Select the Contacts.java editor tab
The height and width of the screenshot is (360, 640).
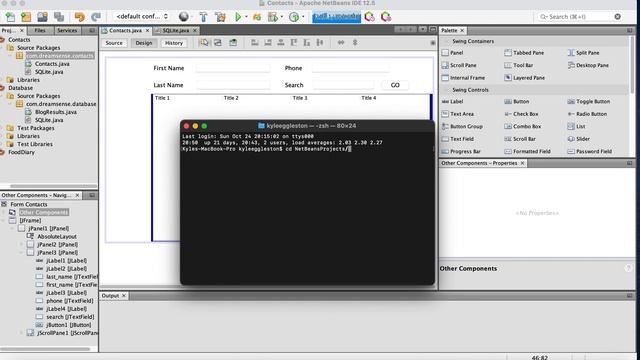(x=125, y=31)
